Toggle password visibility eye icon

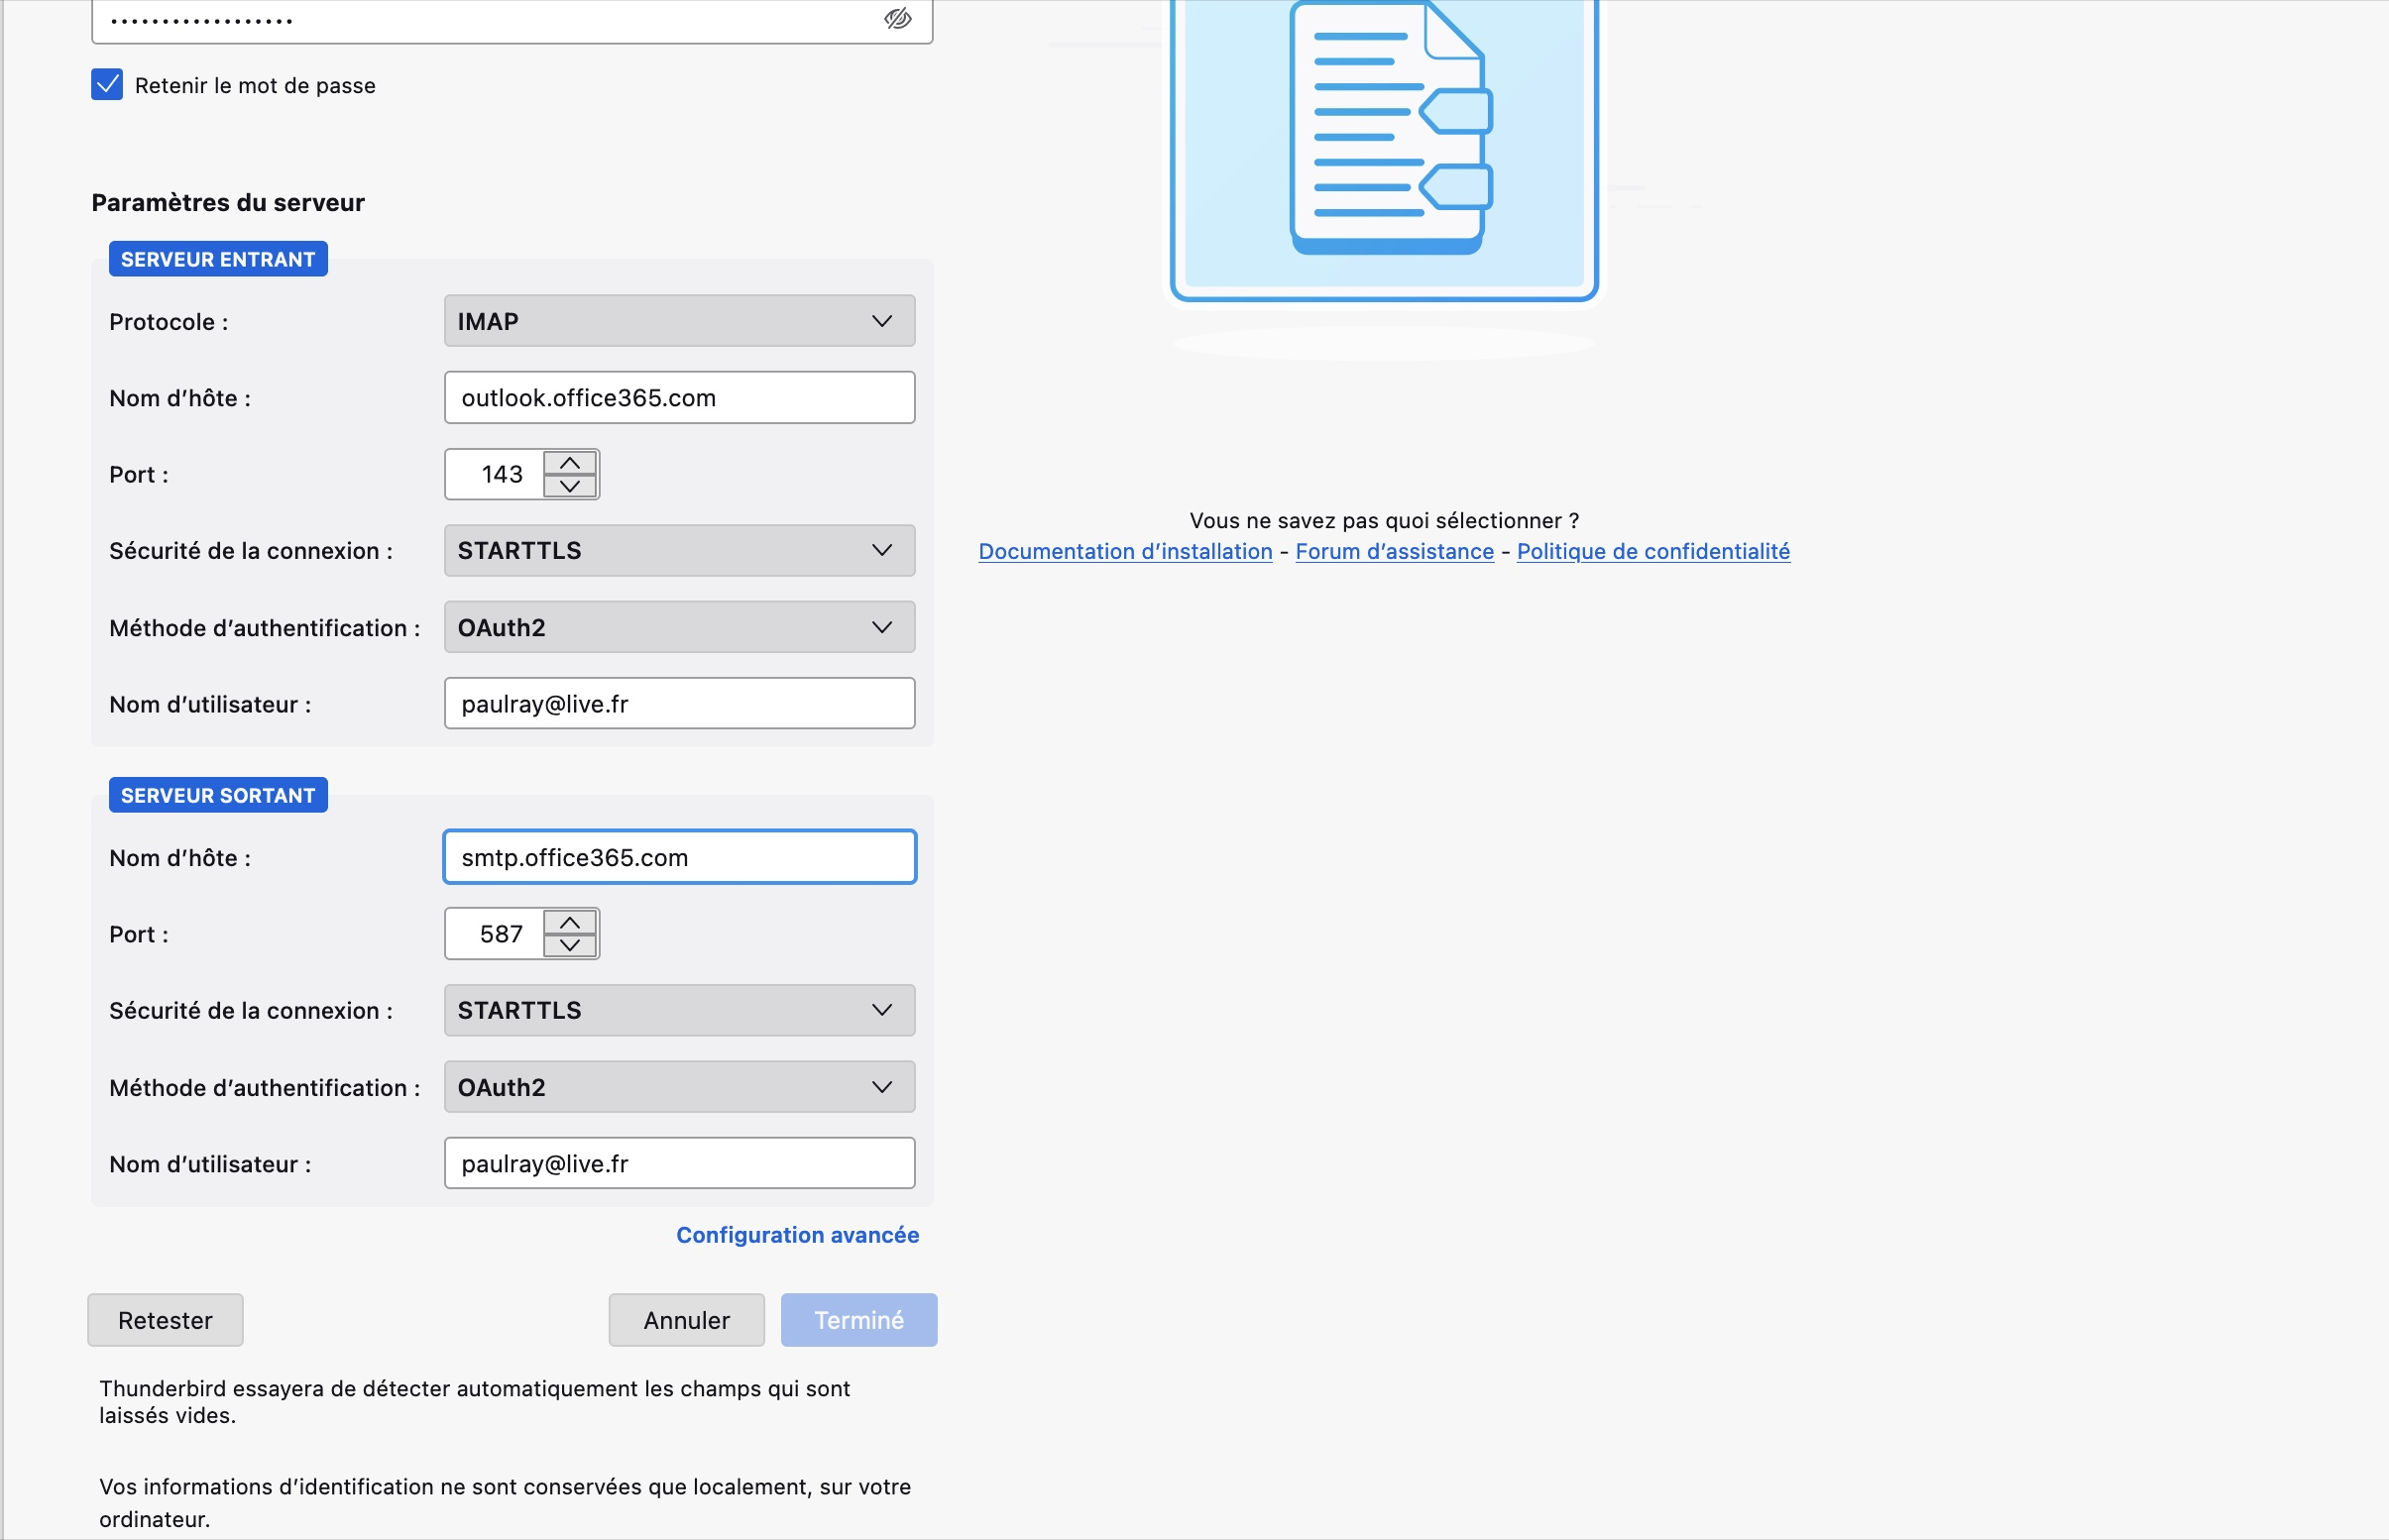897,18
